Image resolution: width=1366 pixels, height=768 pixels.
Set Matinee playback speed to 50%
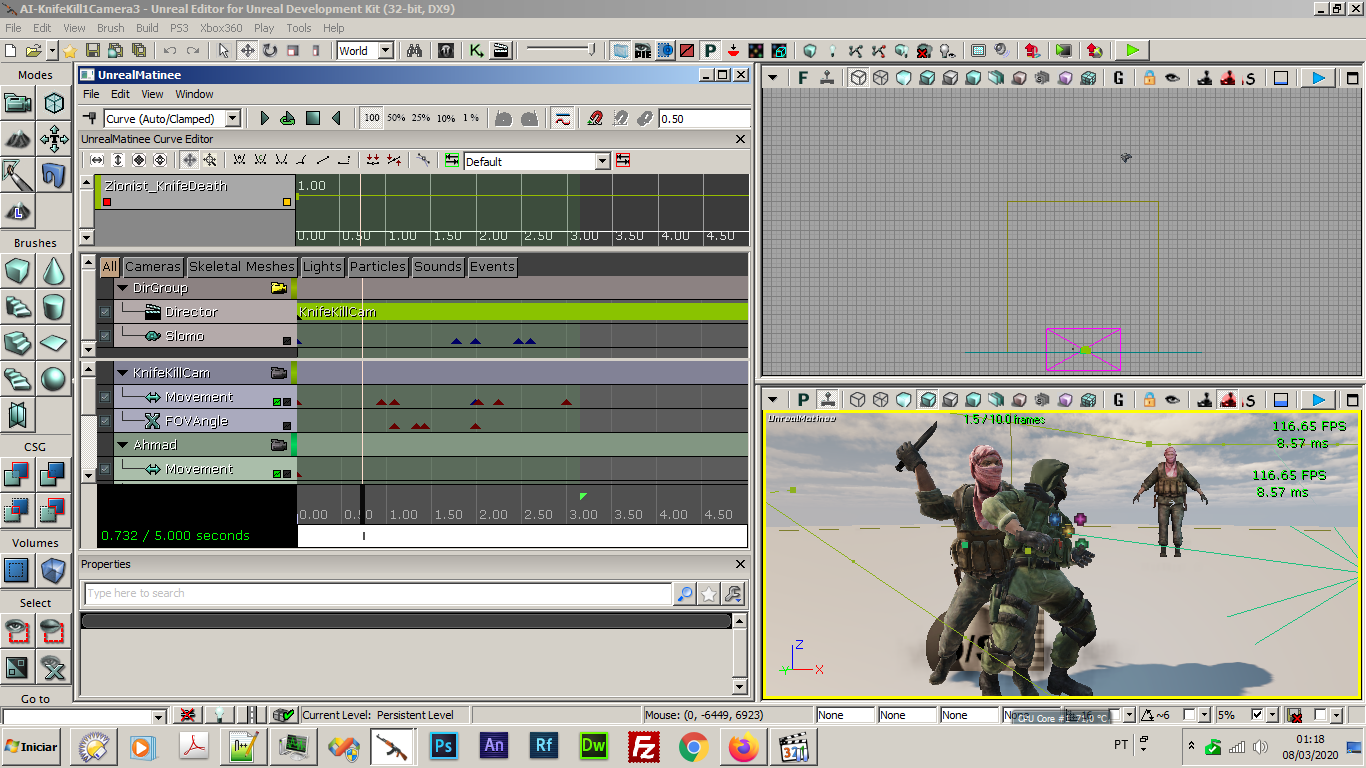pos(396,118)
